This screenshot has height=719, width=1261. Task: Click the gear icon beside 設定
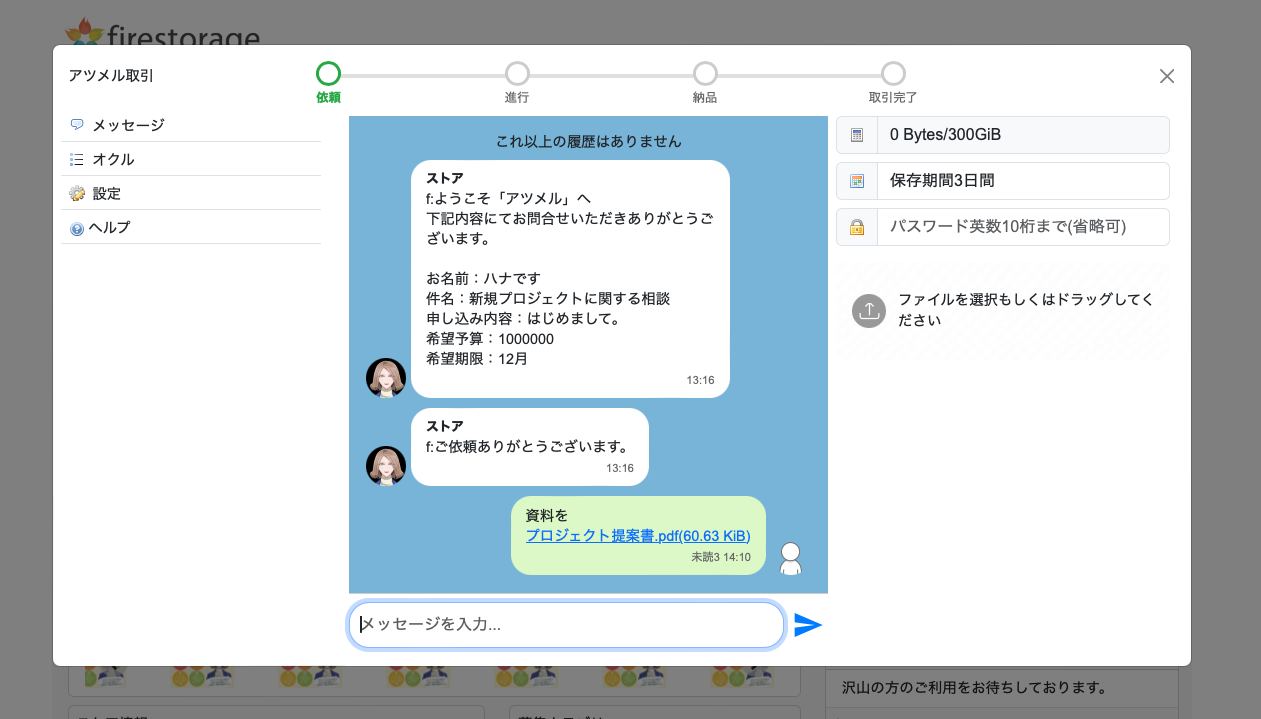77,193
